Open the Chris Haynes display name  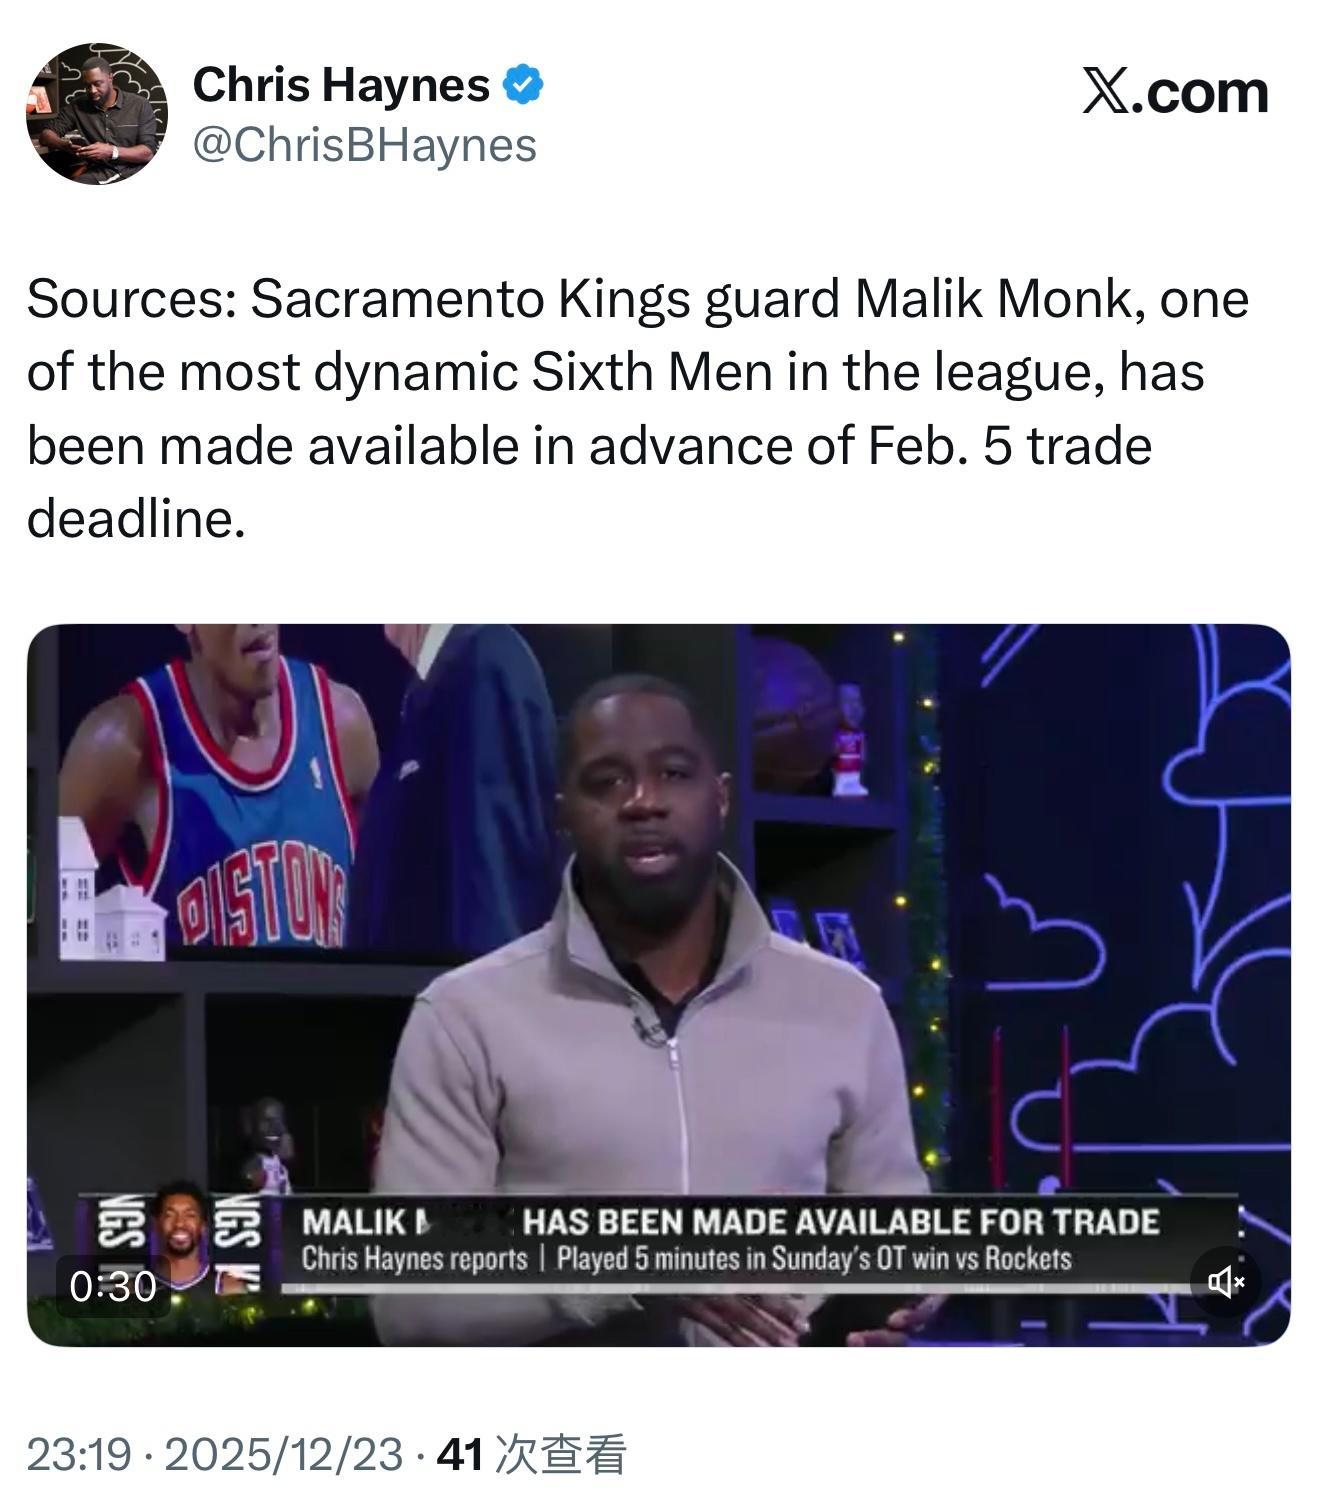pyautogui.click(x=341, y=84)
